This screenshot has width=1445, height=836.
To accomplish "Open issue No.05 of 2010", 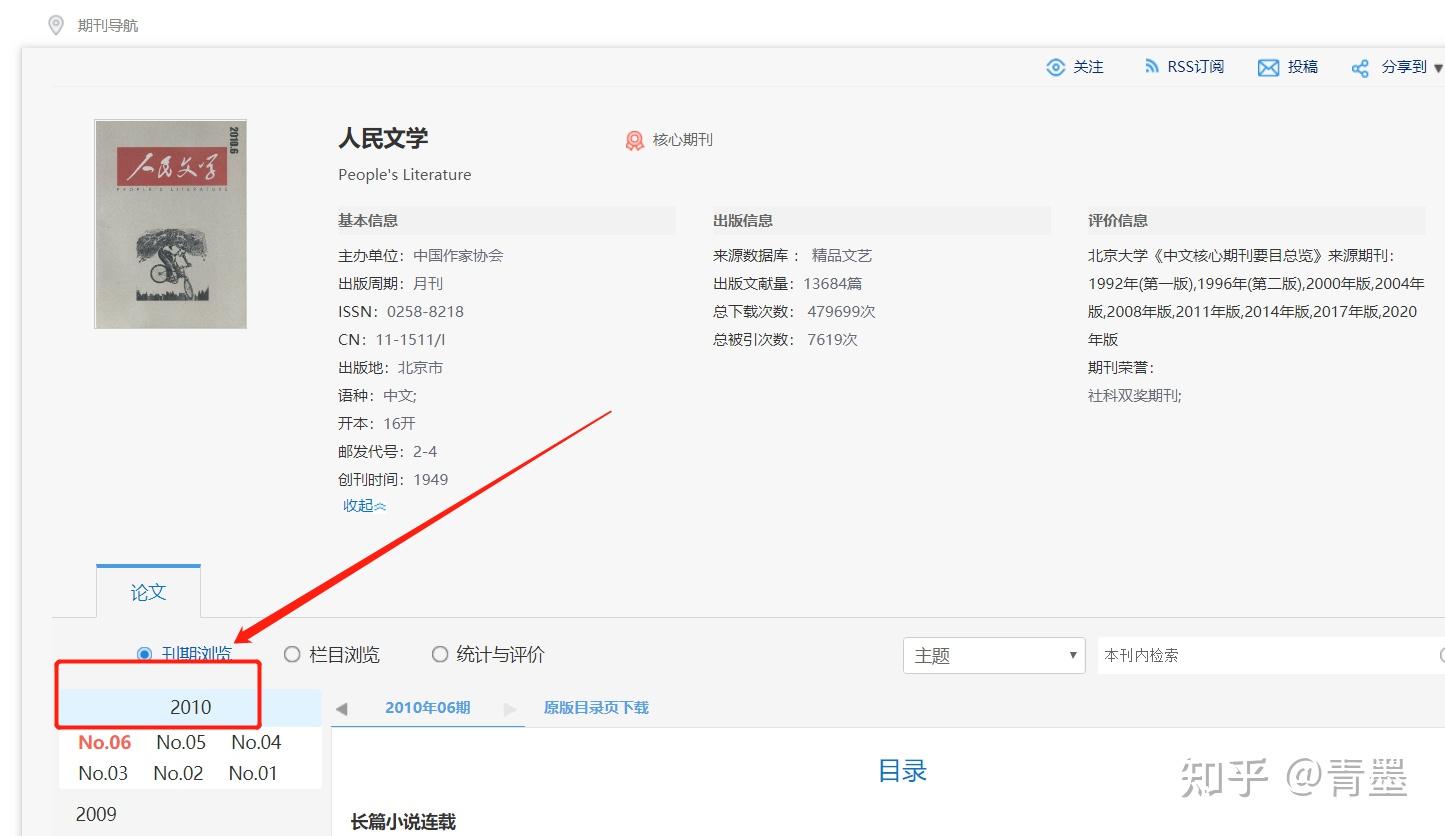I will [x=179, y=742].
